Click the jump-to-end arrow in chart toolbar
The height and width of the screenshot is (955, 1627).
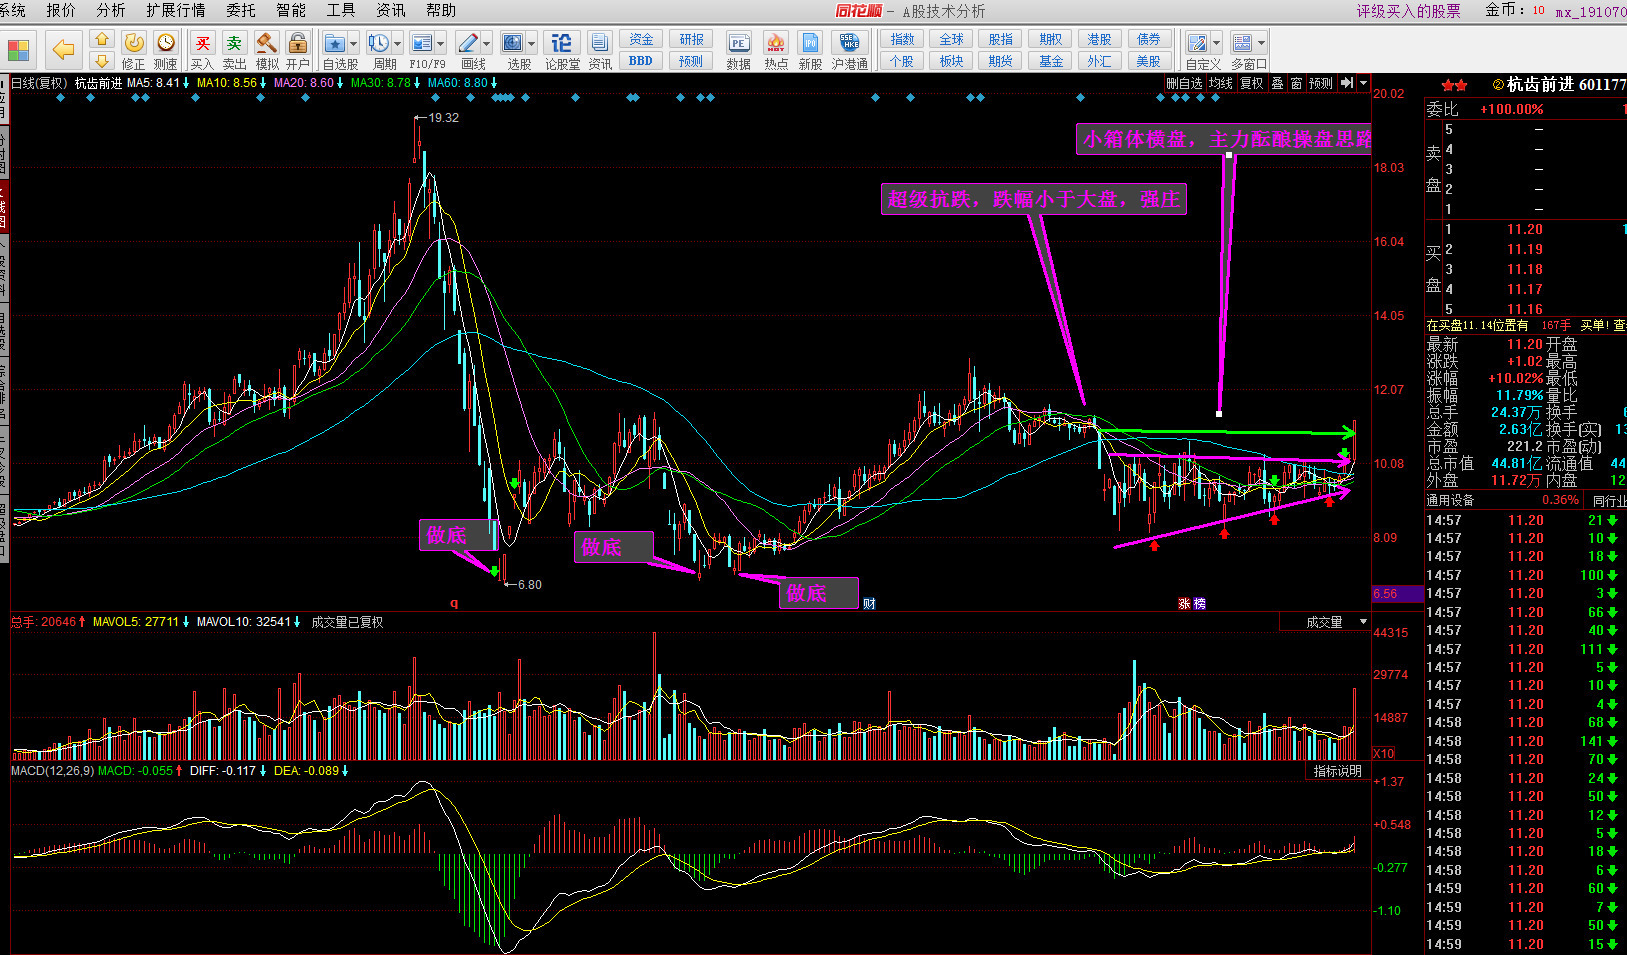click(1347, 83)
